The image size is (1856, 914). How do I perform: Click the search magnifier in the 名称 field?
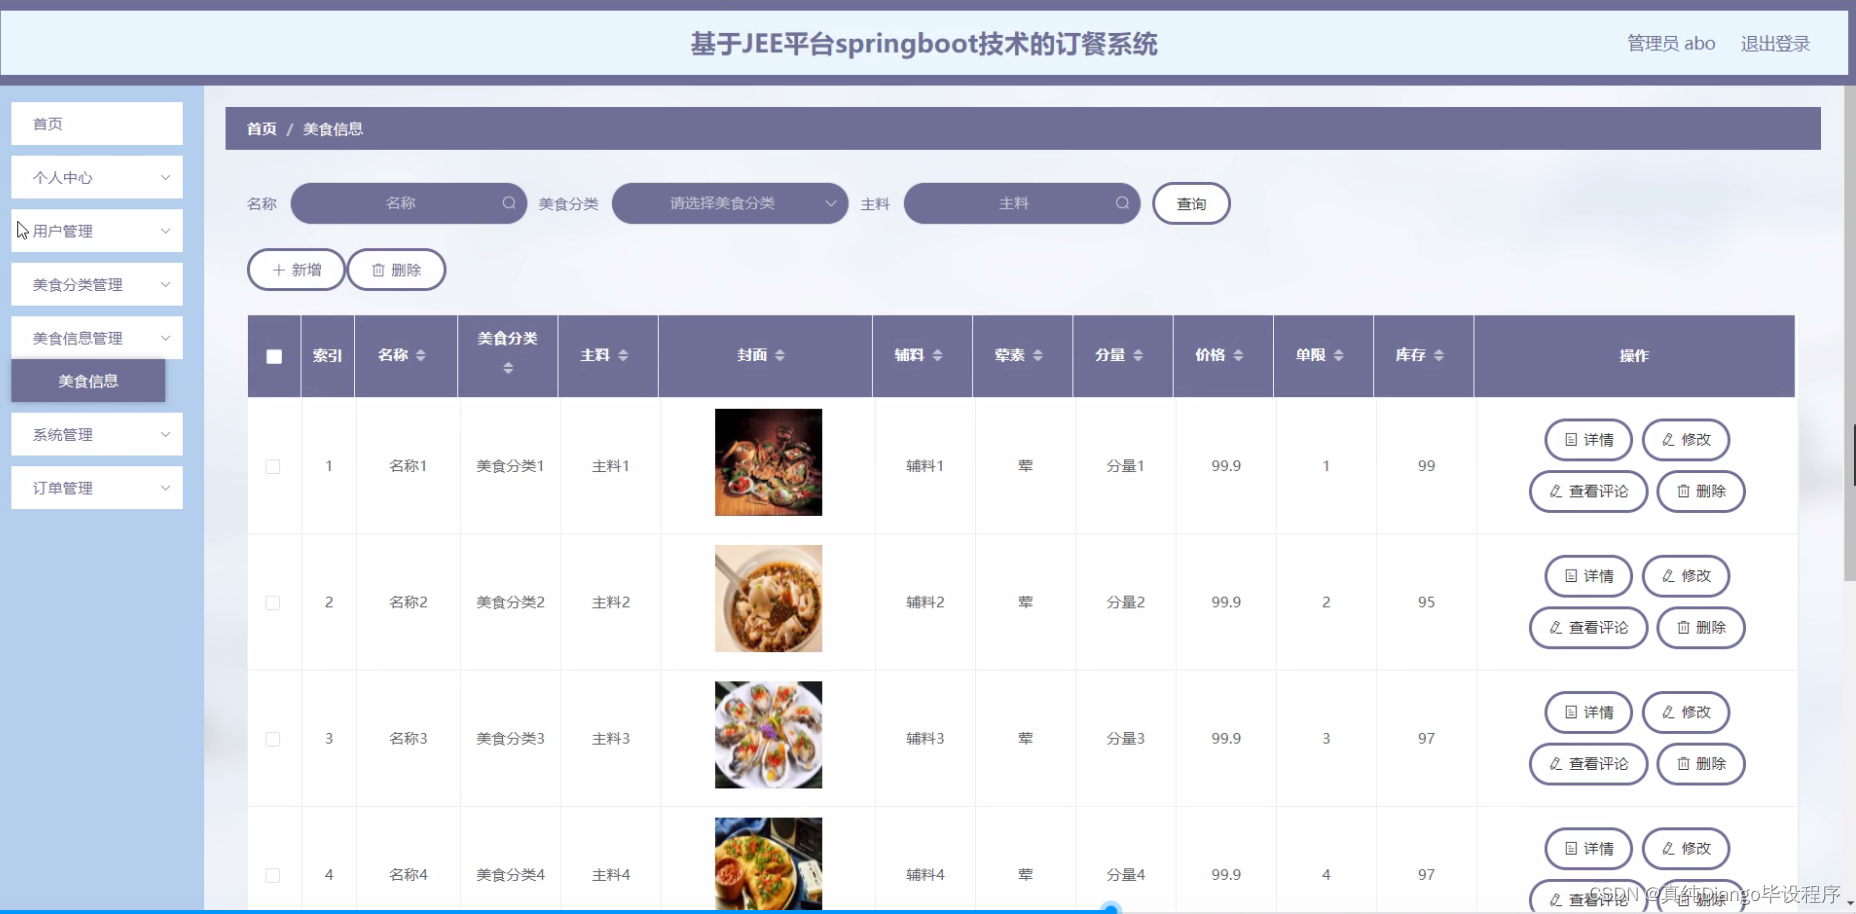pyautogui.click(x=509, y=203)
